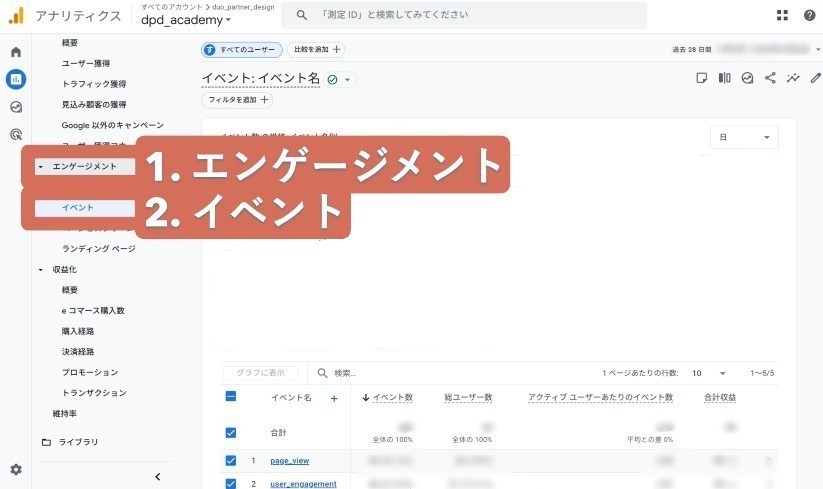Open the chart granularity dropdown showing 日

coord(743,138)
